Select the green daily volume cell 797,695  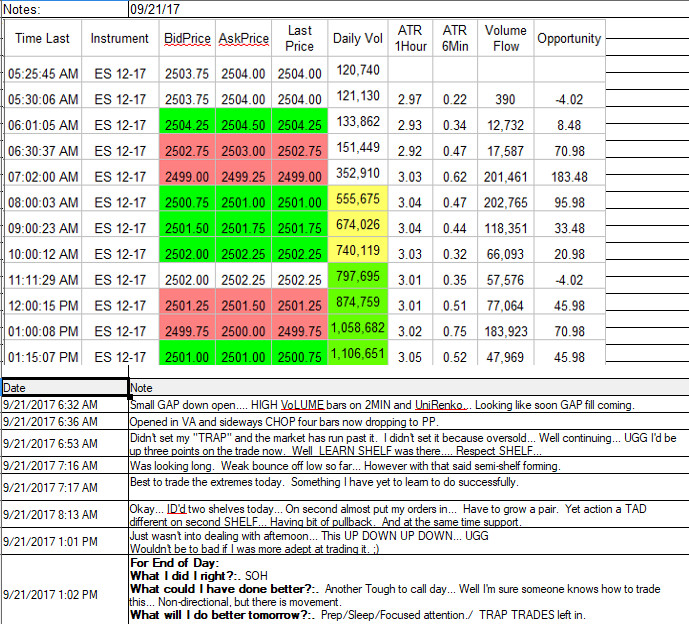[x=358, y=276]
